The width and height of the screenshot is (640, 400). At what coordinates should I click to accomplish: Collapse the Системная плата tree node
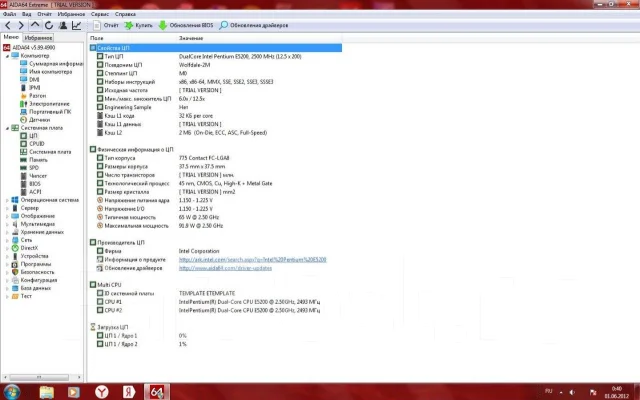tap(7, 128)
